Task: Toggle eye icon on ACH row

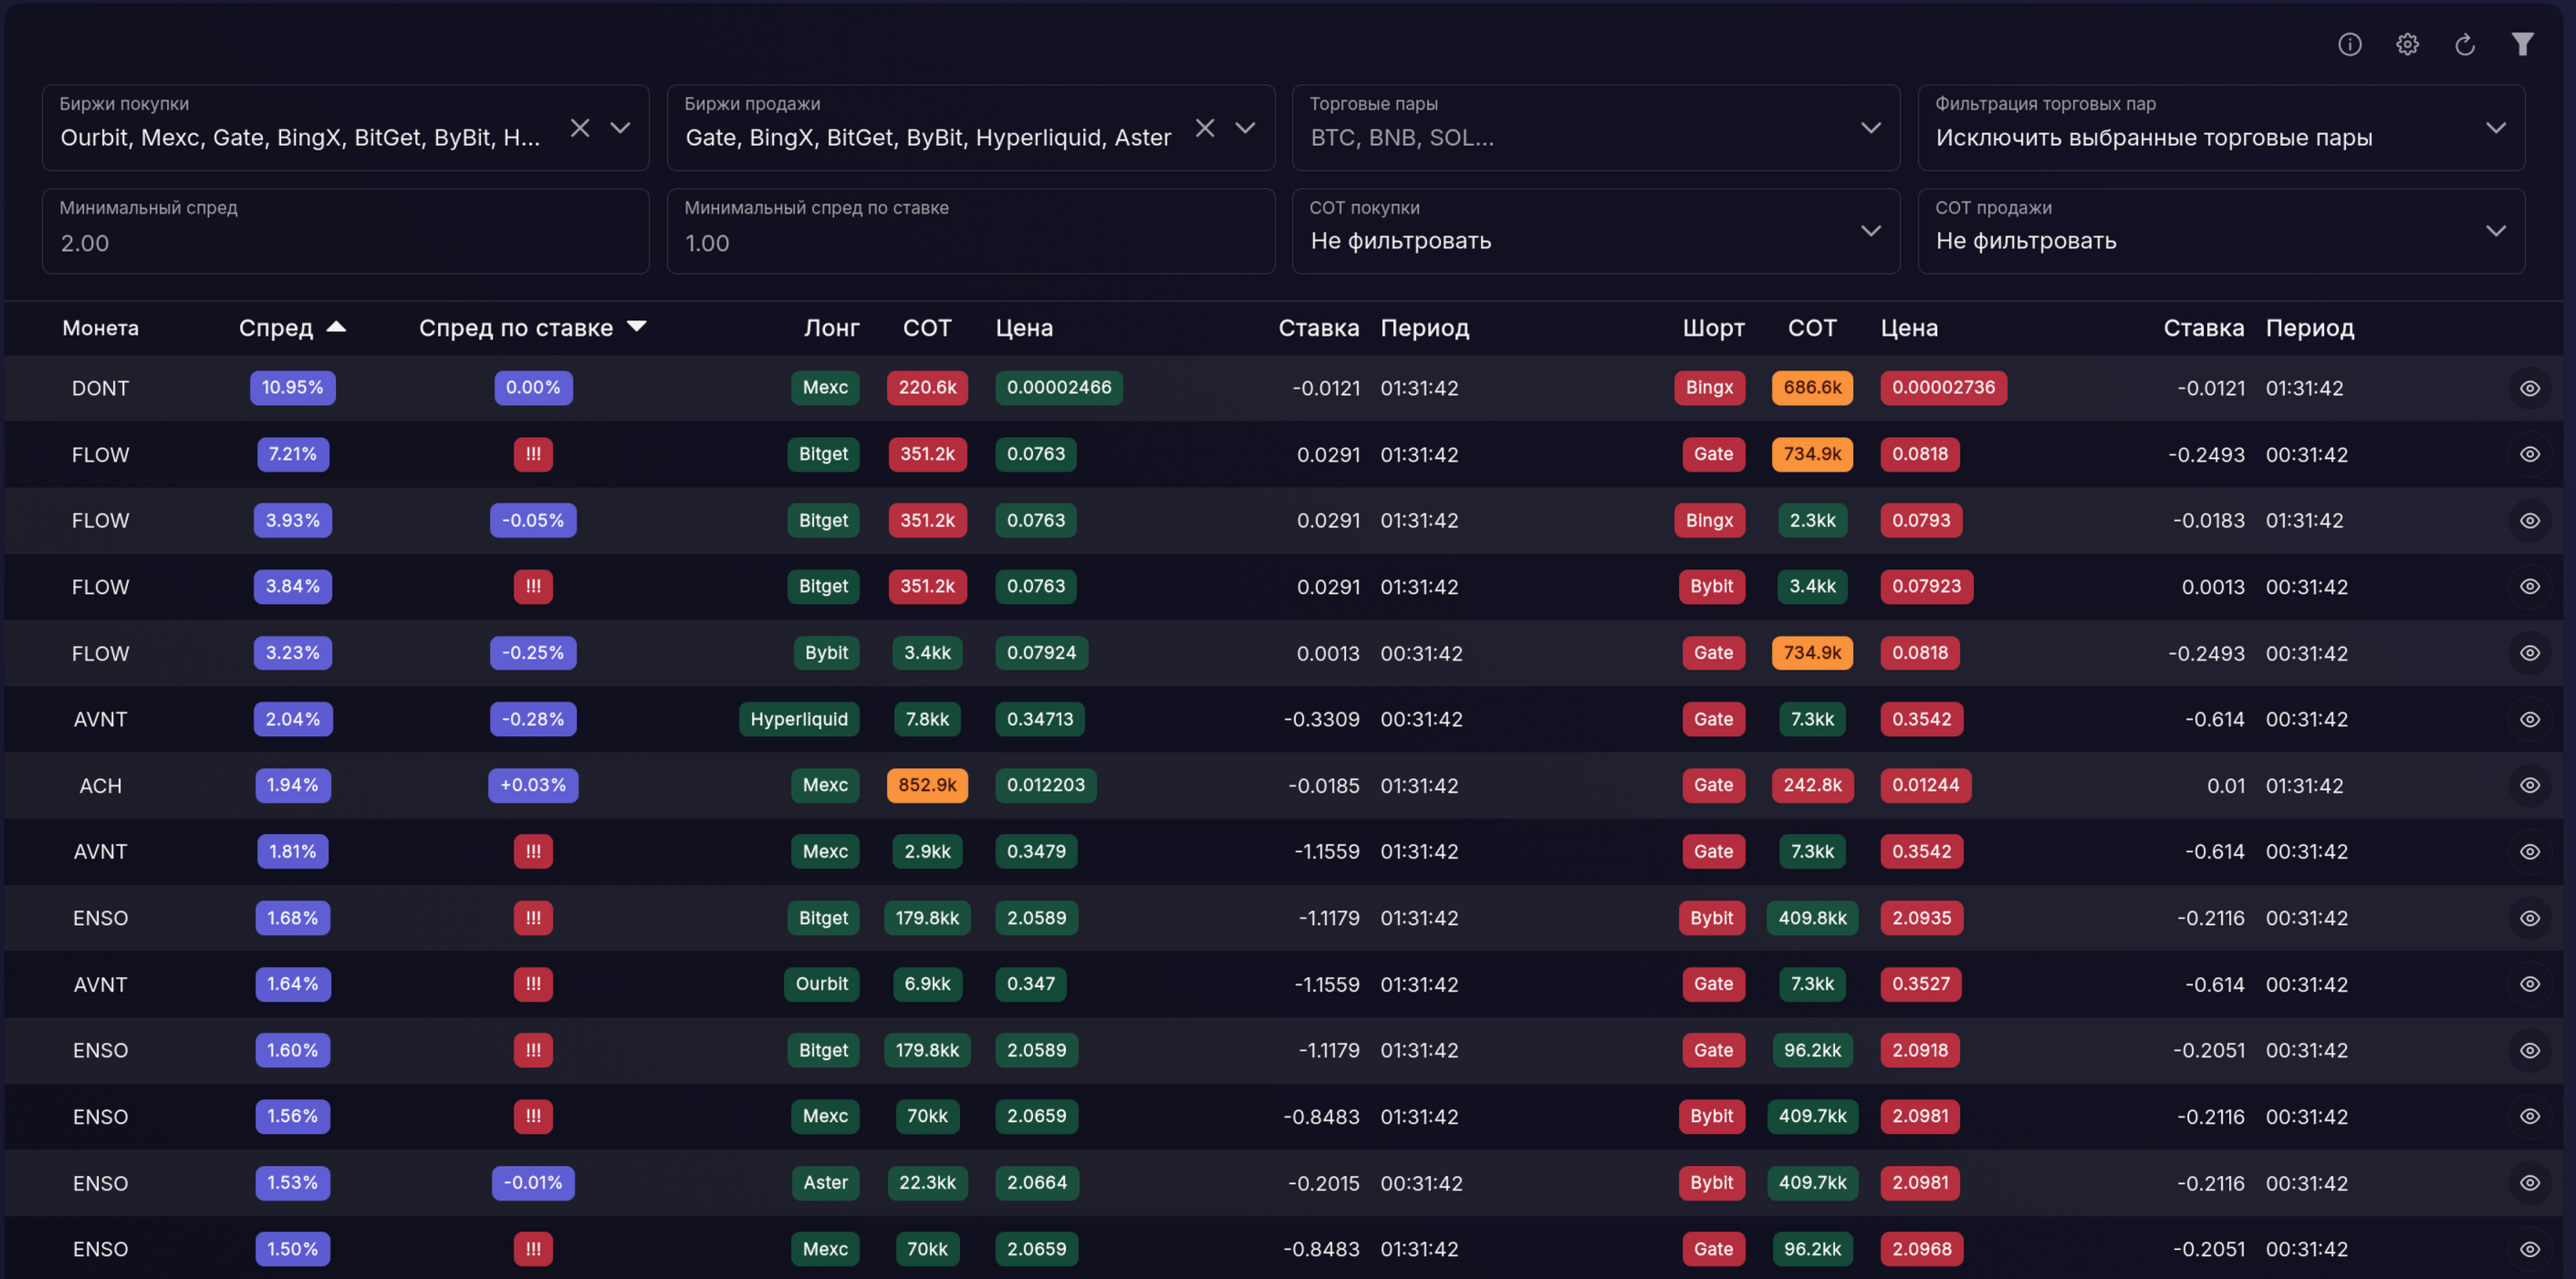Action: point(2530,785)
